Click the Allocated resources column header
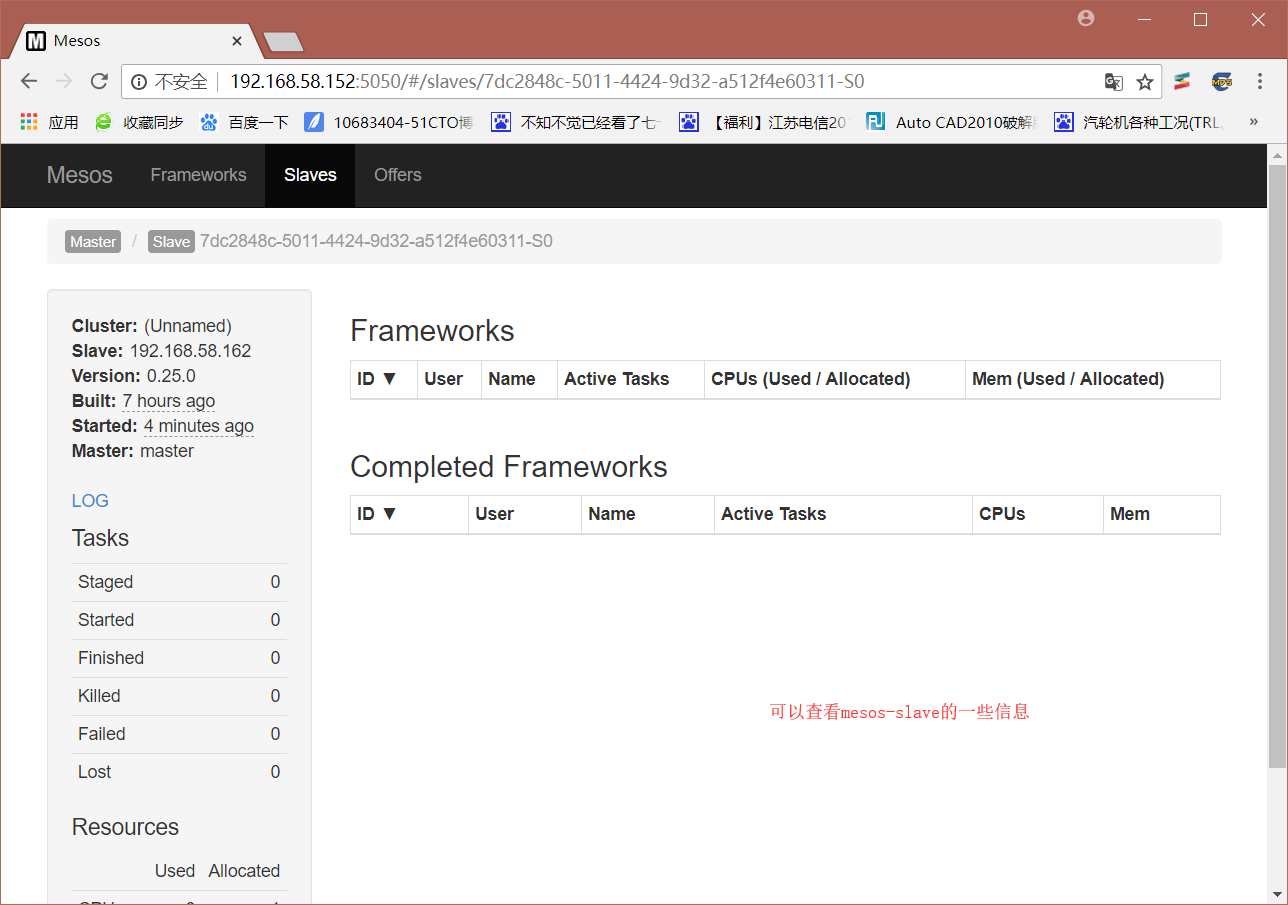The height and width of the screenshot is (905, 1288). (244, 871)
